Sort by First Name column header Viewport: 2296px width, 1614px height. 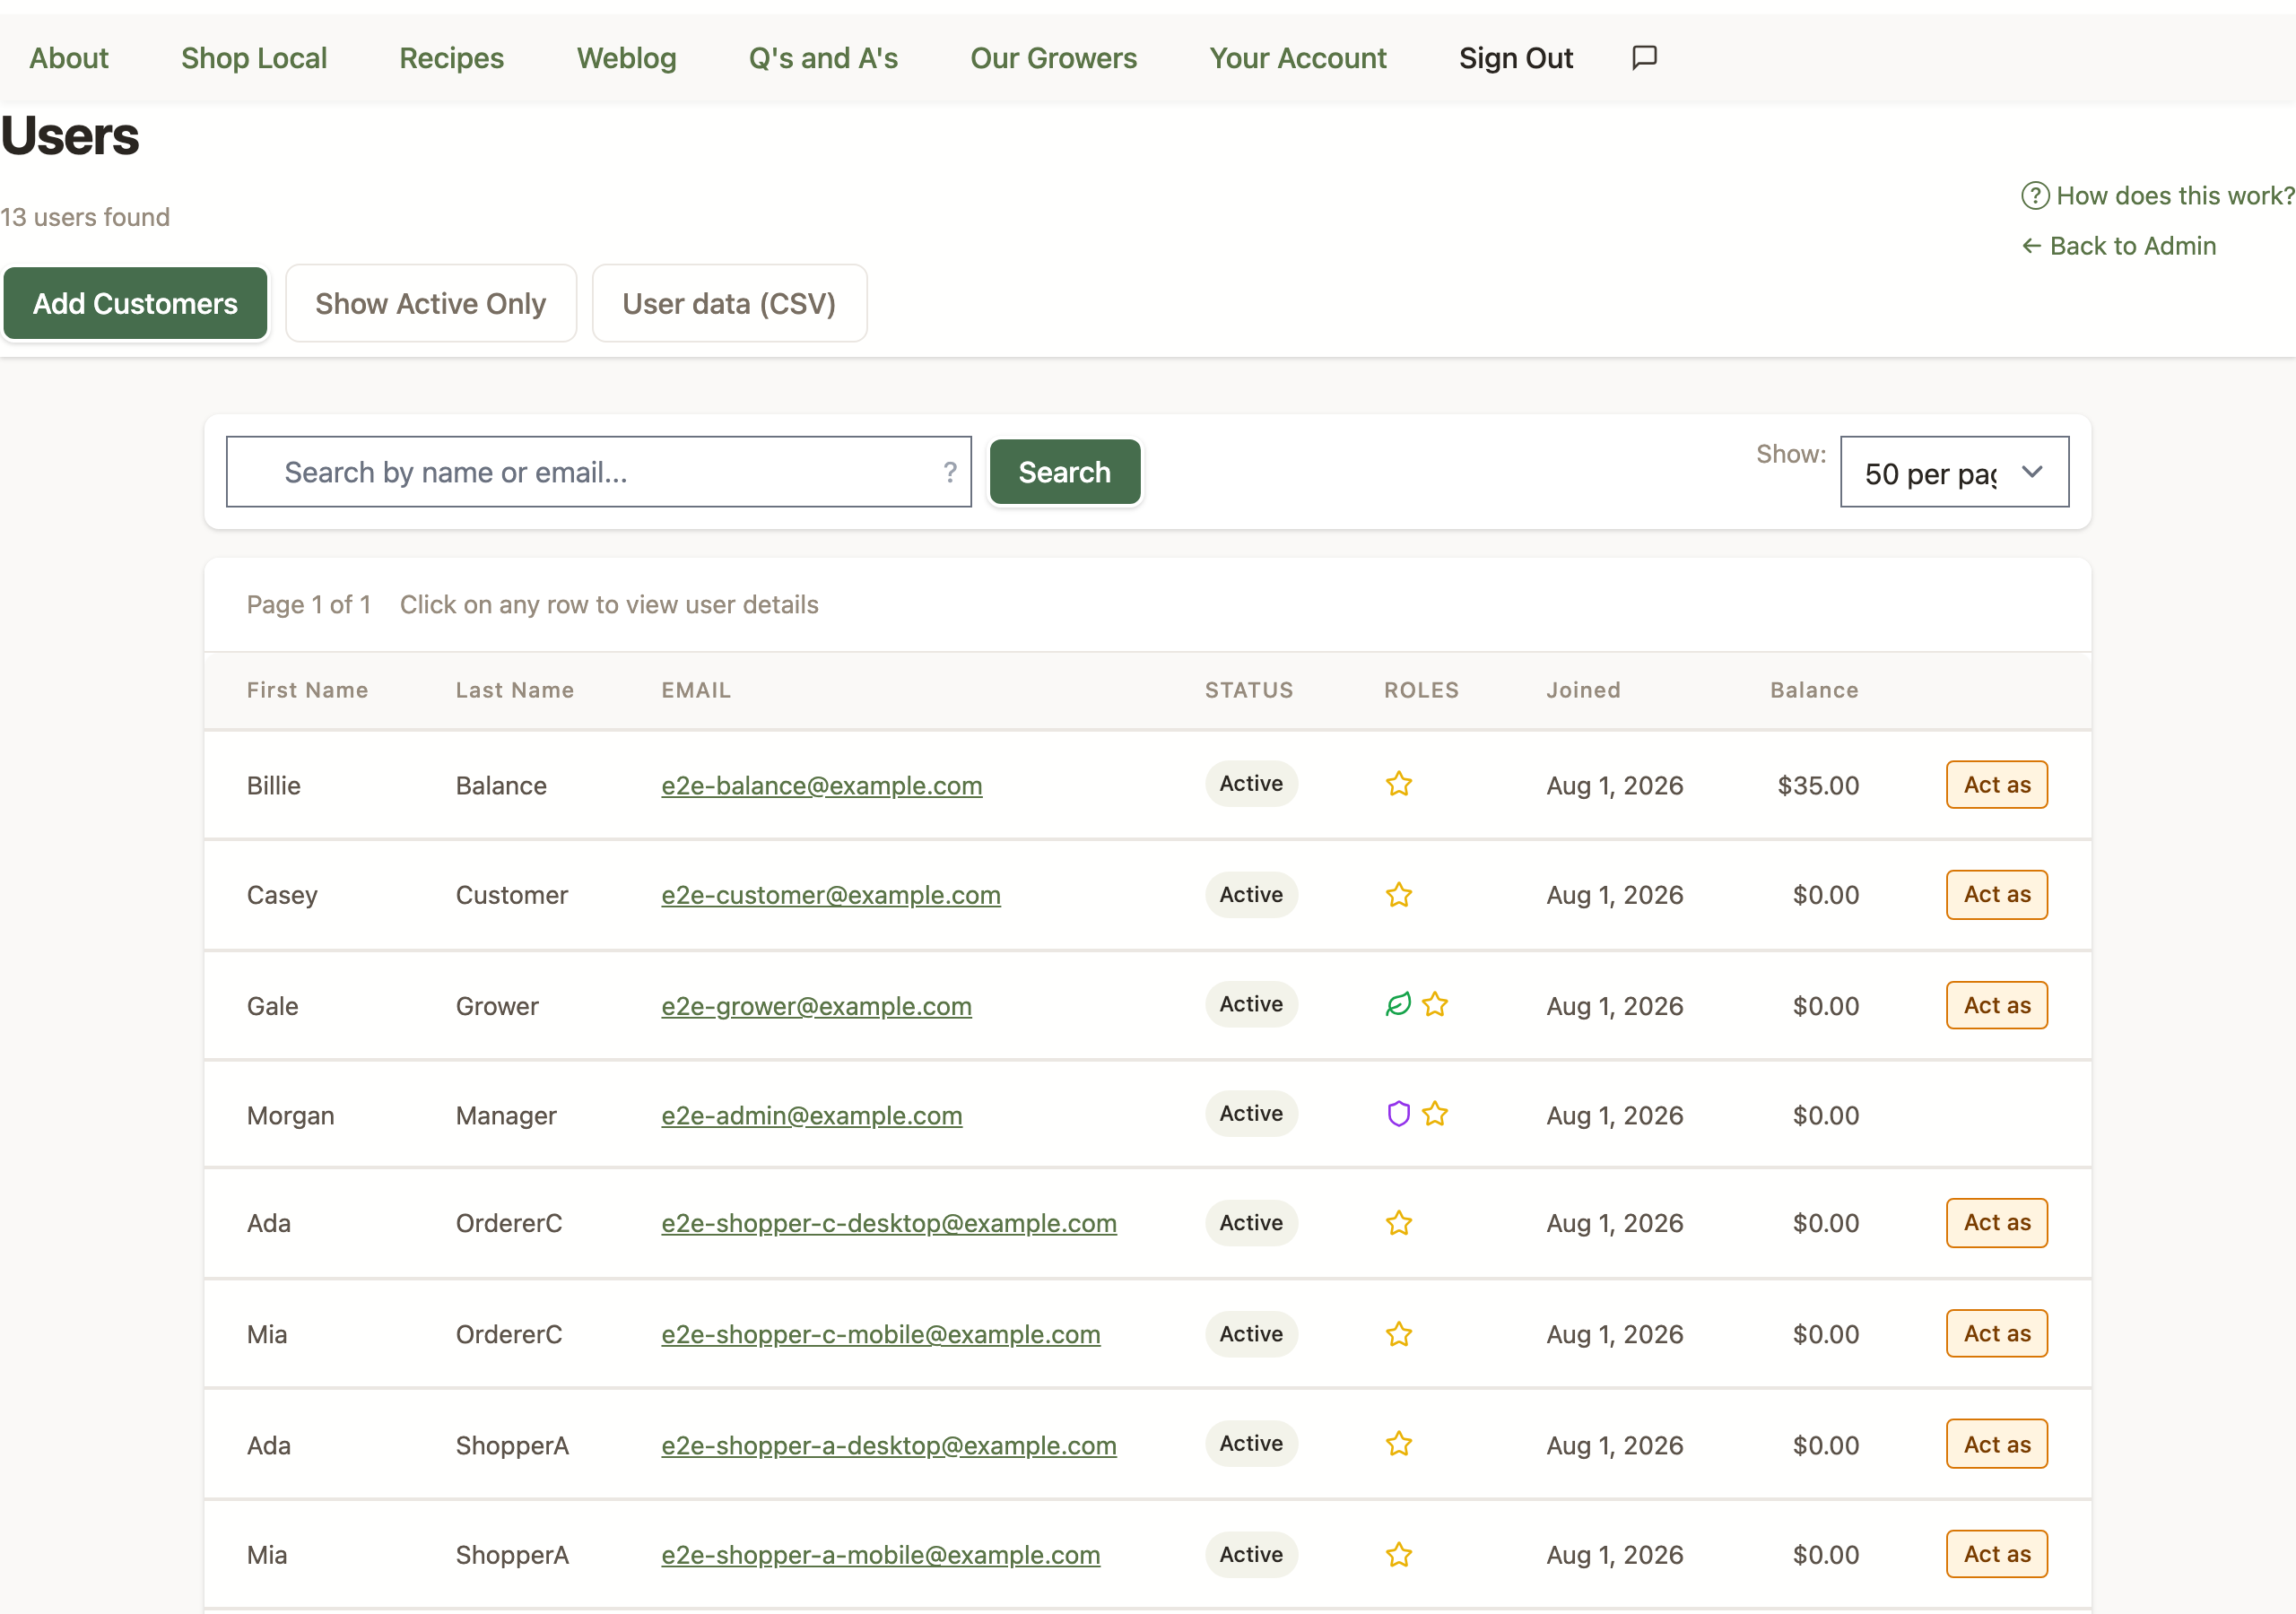point(307,690)
